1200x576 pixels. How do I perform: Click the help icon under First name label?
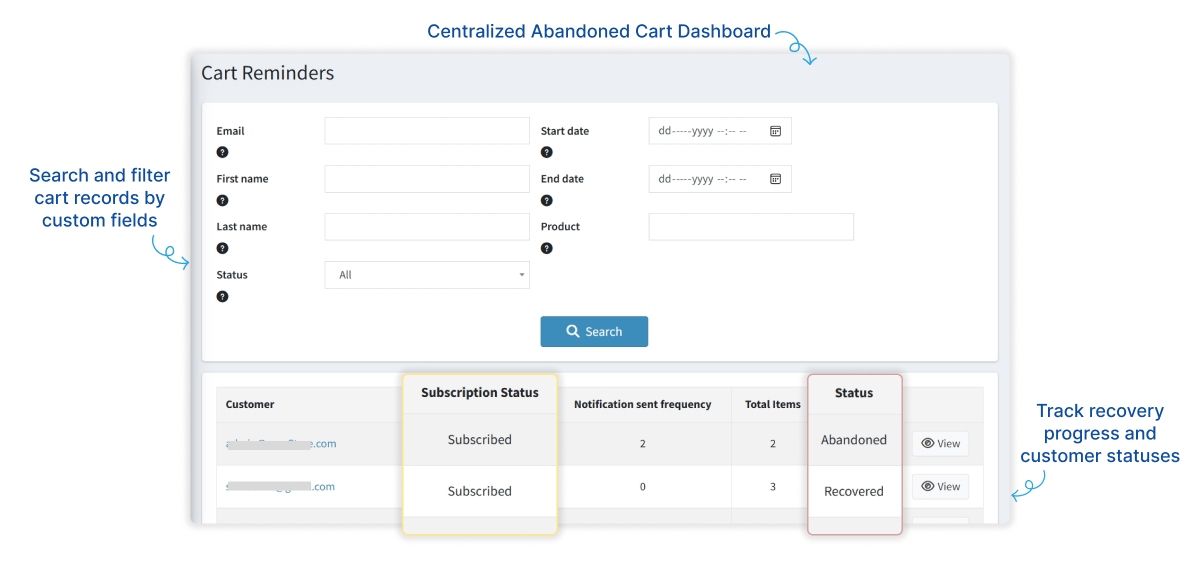[x=222, y=200]
